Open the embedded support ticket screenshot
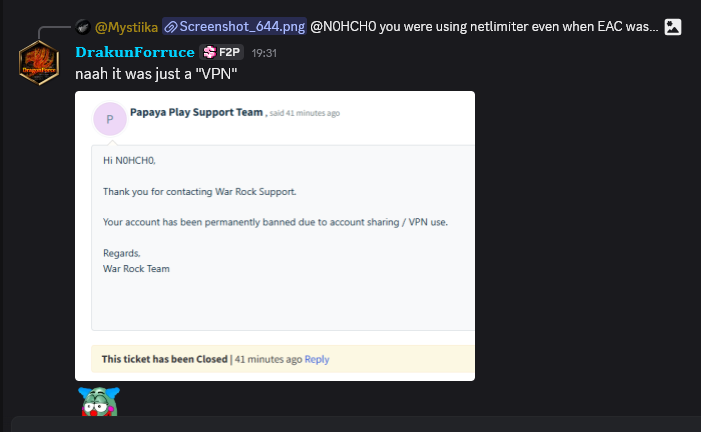Image resolution: width=701 pixels, height=432 pixels. point(275,236)
